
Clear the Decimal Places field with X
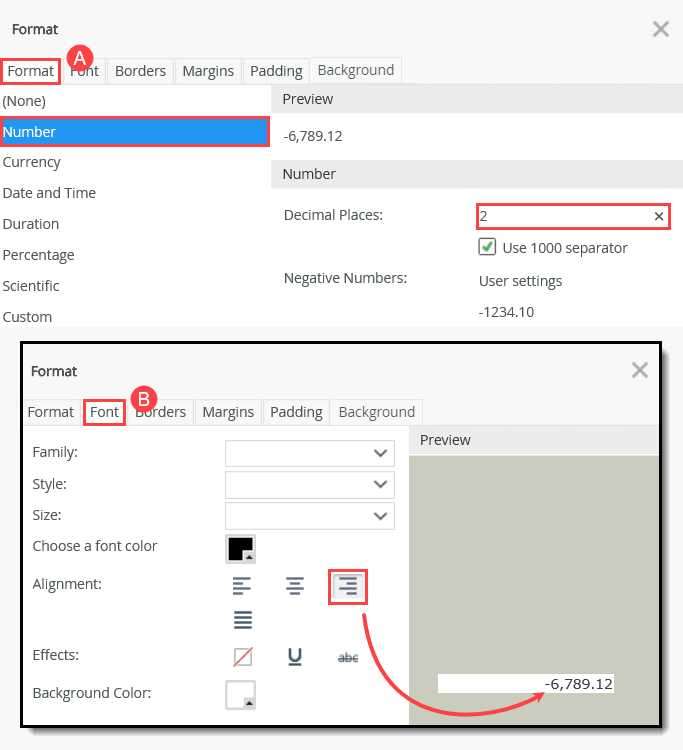(659, 216)
